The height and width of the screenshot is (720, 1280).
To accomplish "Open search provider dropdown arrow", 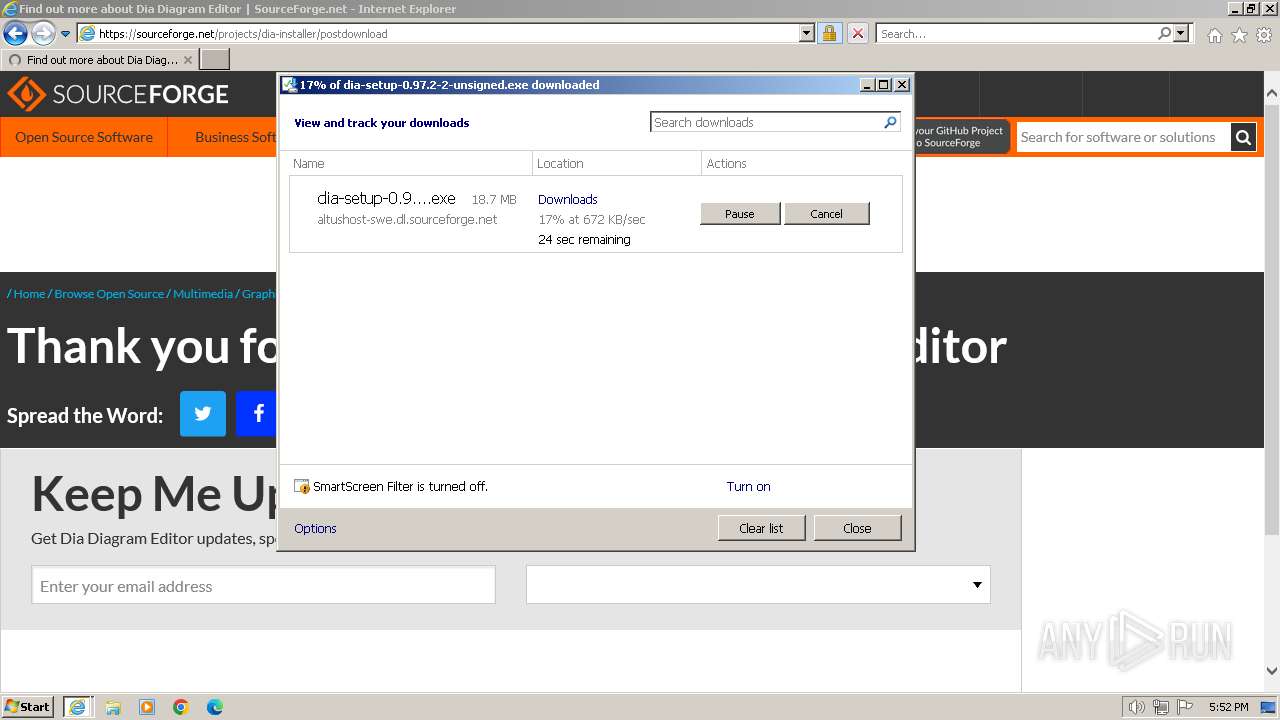I will tap(1181, 33).
